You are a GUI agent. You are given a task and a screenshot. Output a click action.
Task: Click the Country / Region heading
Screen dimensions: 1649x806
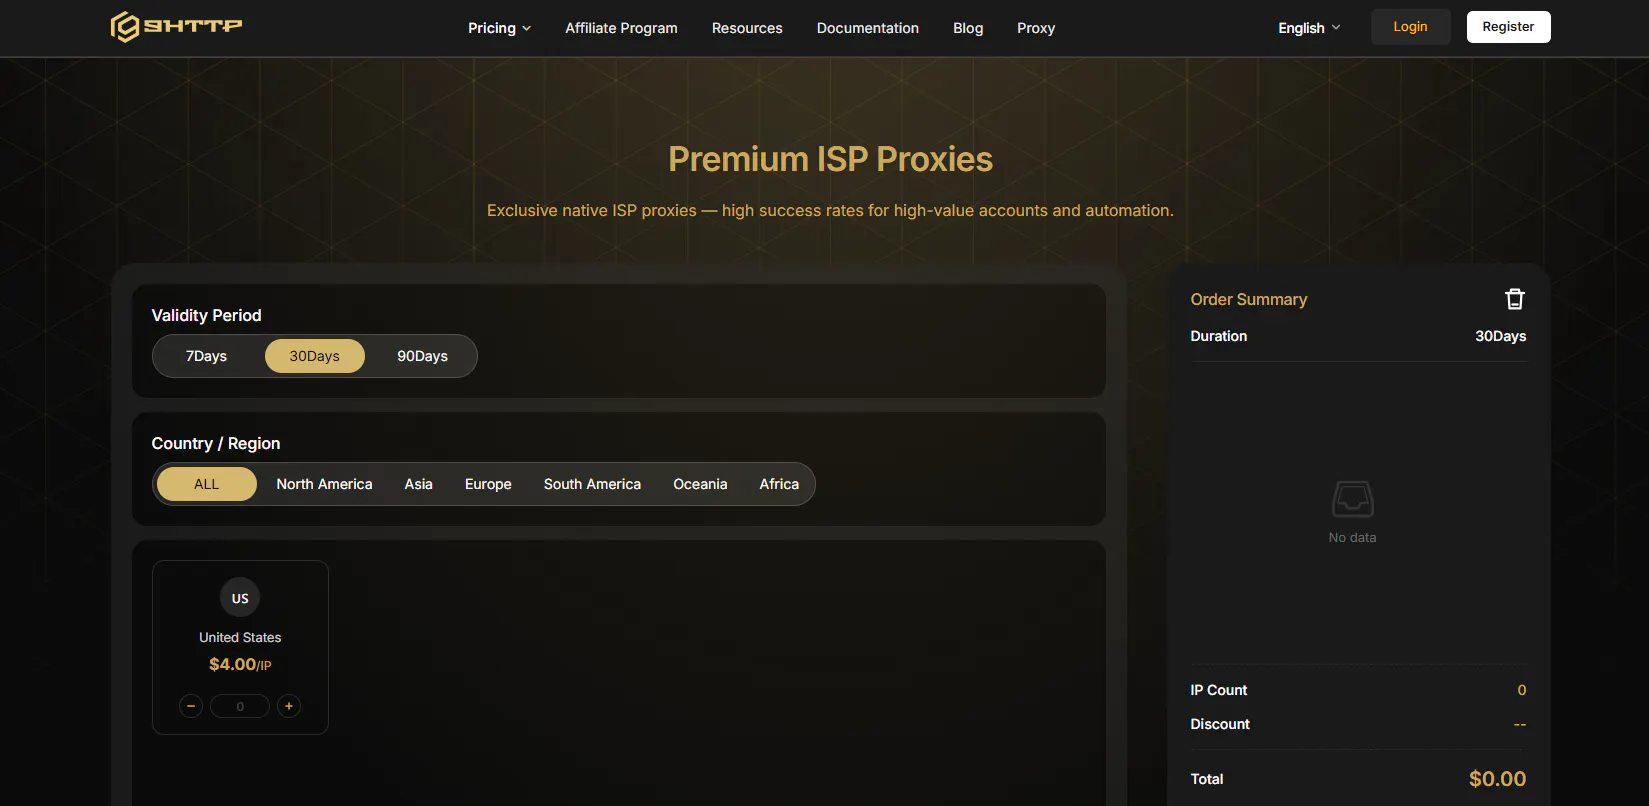click(x=216, y=443)
